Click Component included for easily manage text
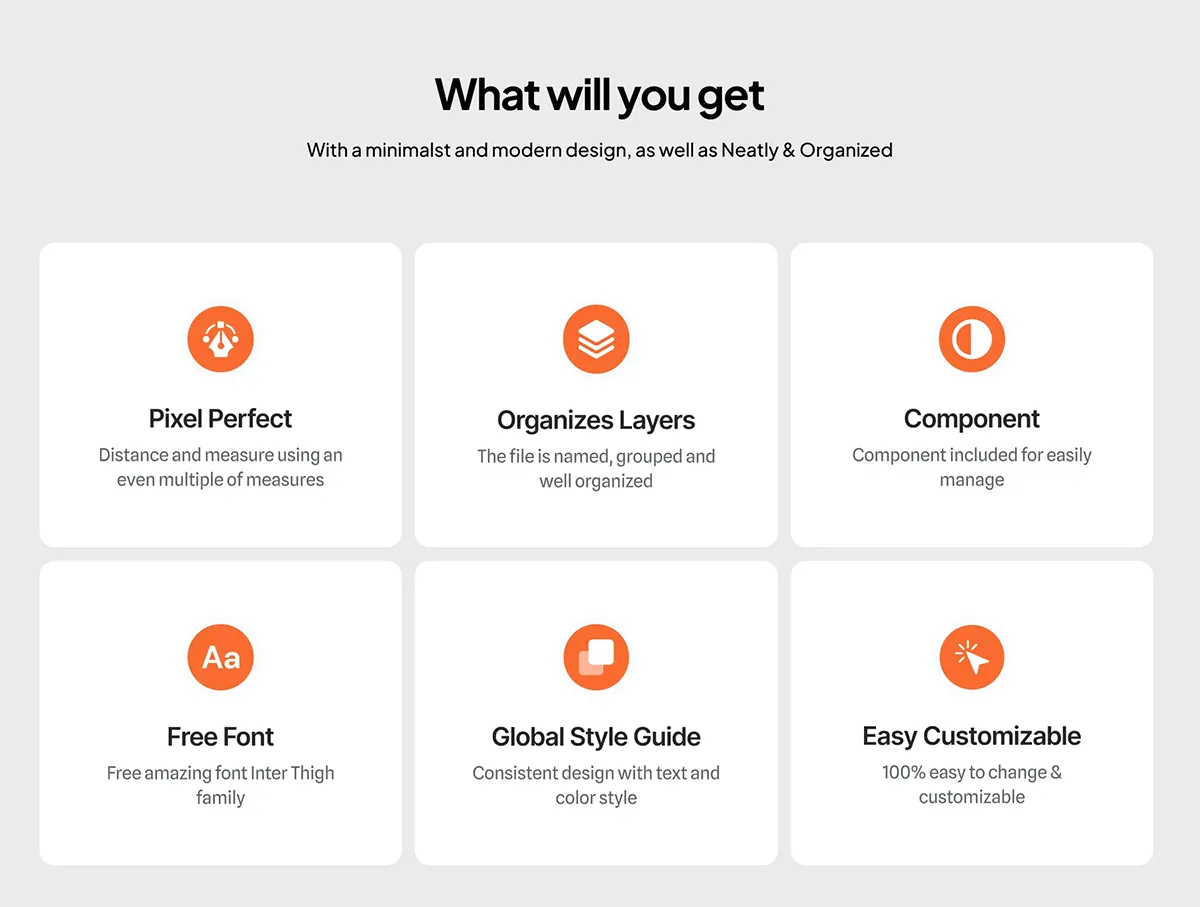The image size is (1200, 907). tap(972, 467)
